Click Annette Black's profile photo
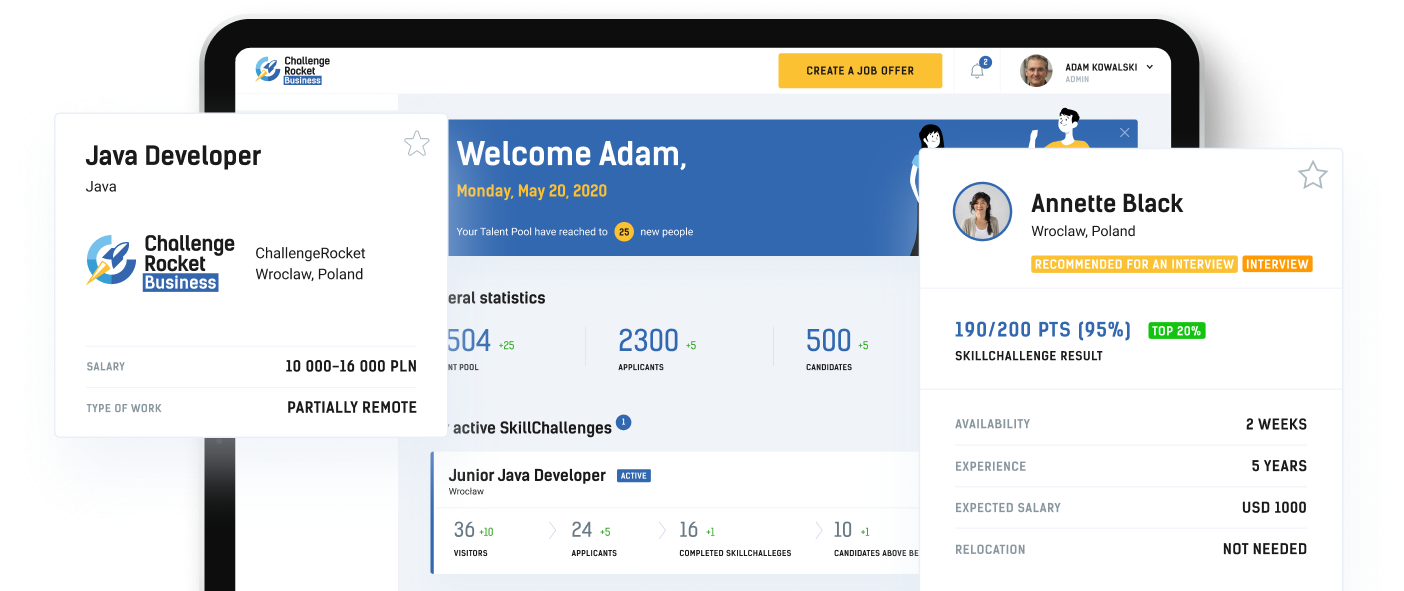The height and width of the screenshot is (591, 1404). pyautogui.click(x=982, y=212)
